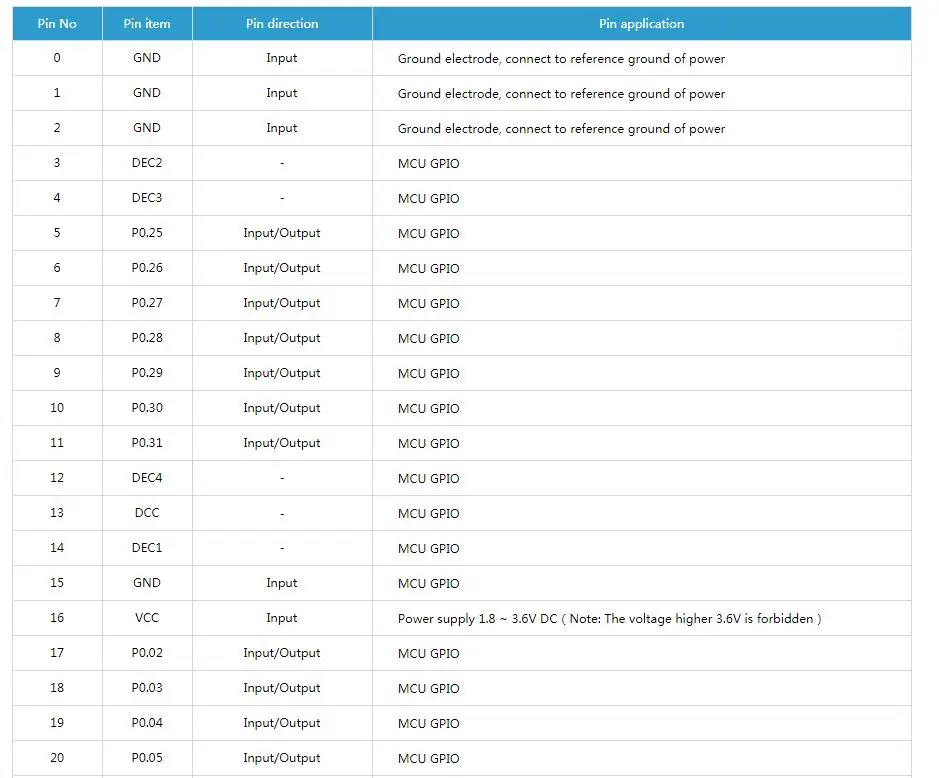Select the DEC3 pin item cell

(147, 198)
